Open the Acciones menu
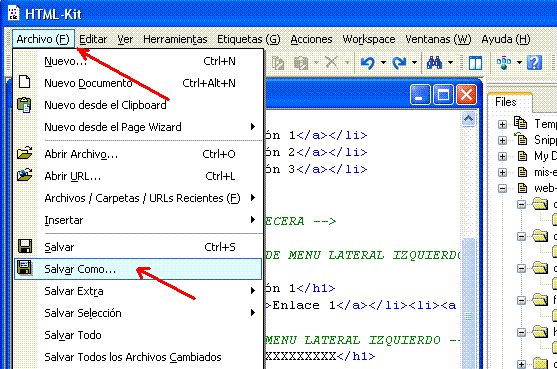Viewport: 557px width, 369px height. click(311, 39)
